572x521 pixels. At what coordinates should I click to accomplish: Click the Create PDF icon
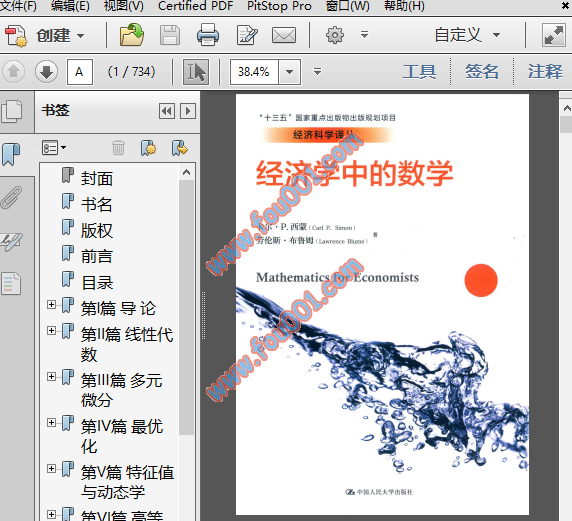pyautogui.click(x=16, y=35)
